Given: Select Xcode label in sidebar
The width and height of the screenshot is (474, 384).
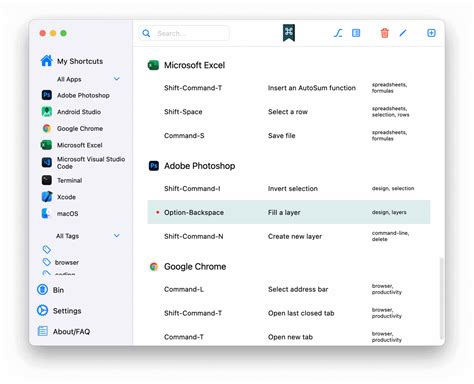Looking at the screenshot, I should (66, 197).
